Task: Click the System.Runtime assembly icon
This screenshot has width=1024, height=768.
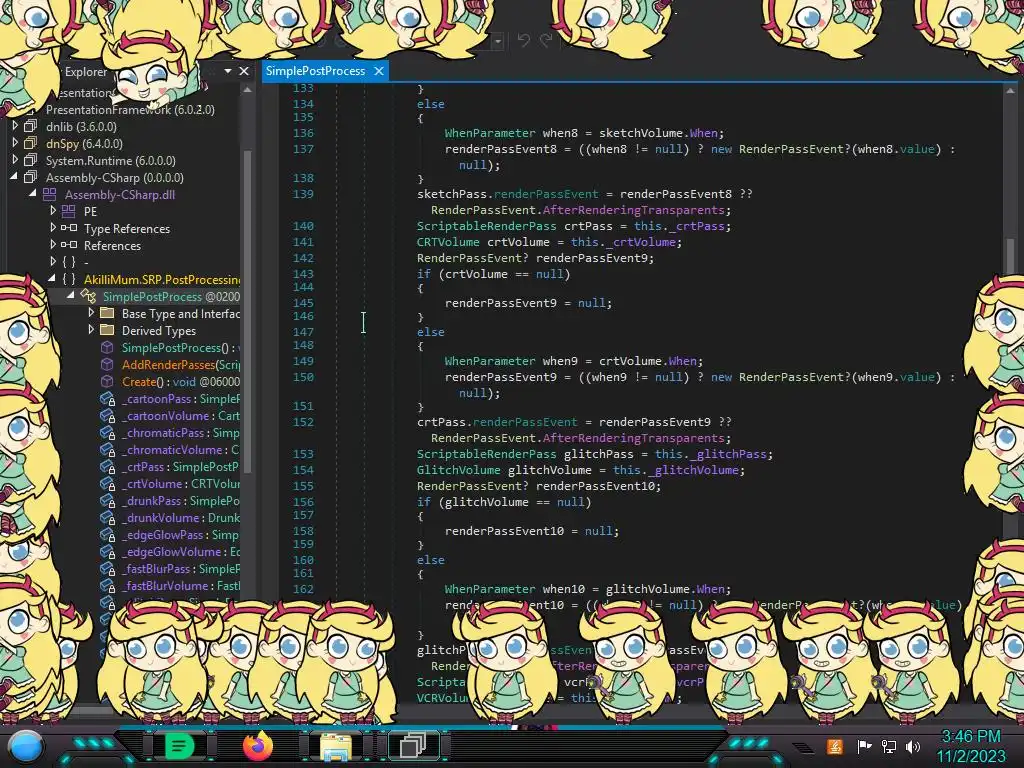Action: [x=31, y=160]
